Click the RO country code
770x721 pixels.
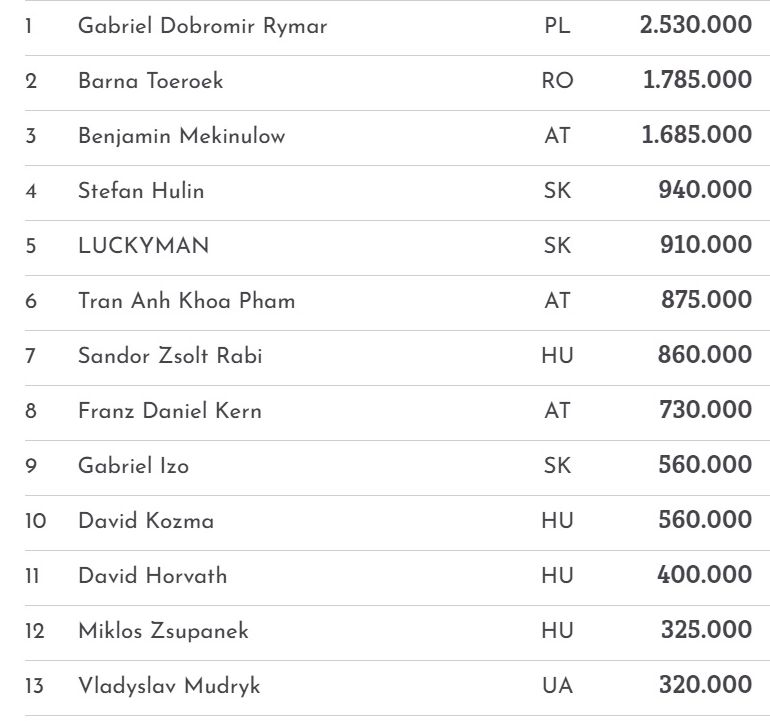[557, 81]
